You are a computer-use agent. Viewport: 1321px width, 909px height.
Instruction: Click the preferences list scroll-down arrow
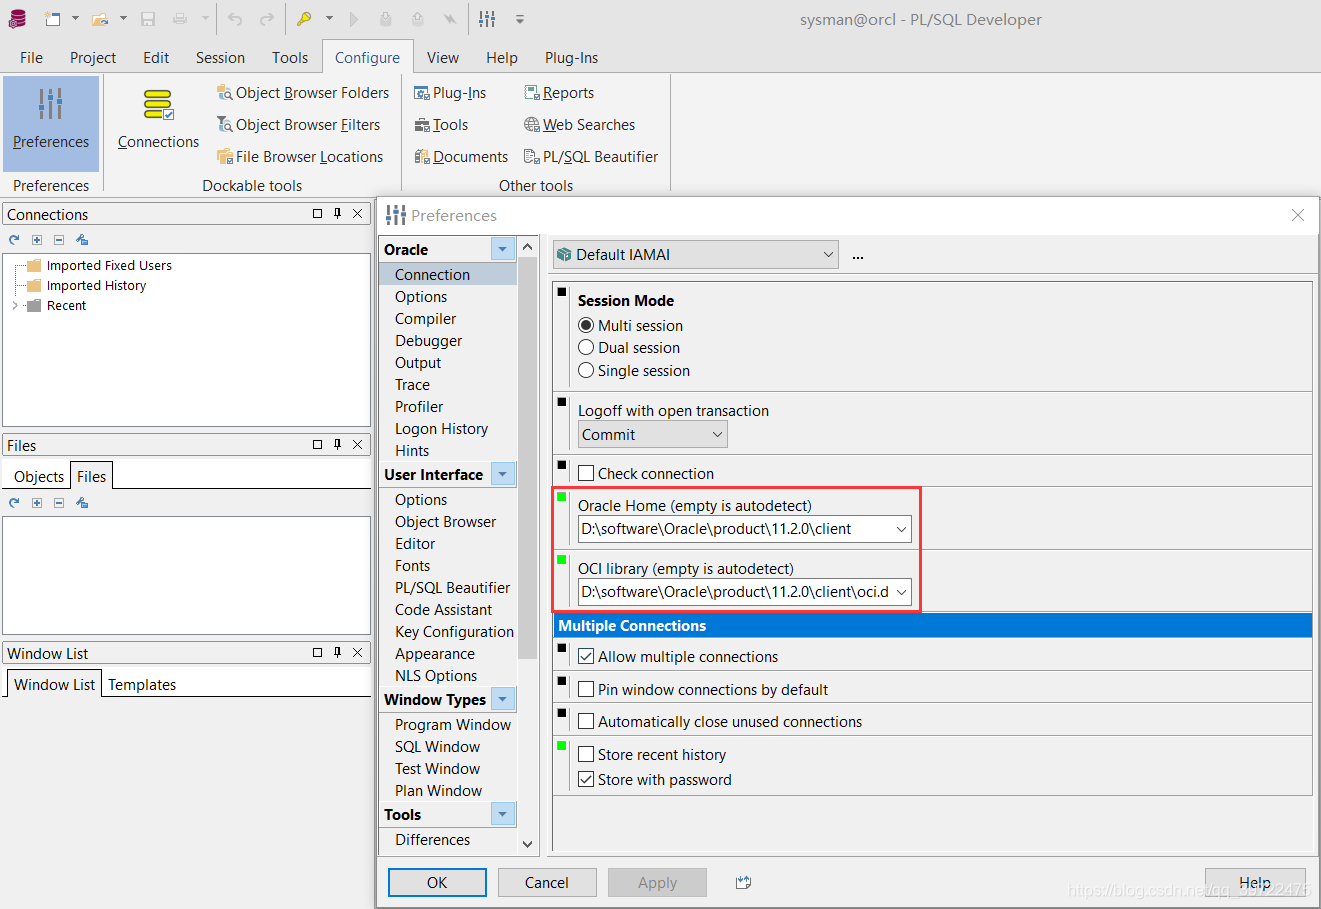(528, 844)
